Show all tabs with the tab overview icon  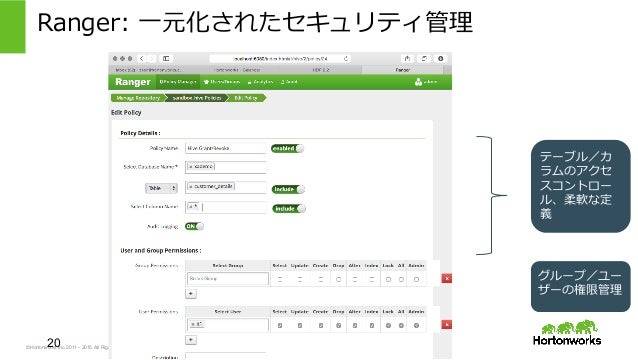[424, 59]
